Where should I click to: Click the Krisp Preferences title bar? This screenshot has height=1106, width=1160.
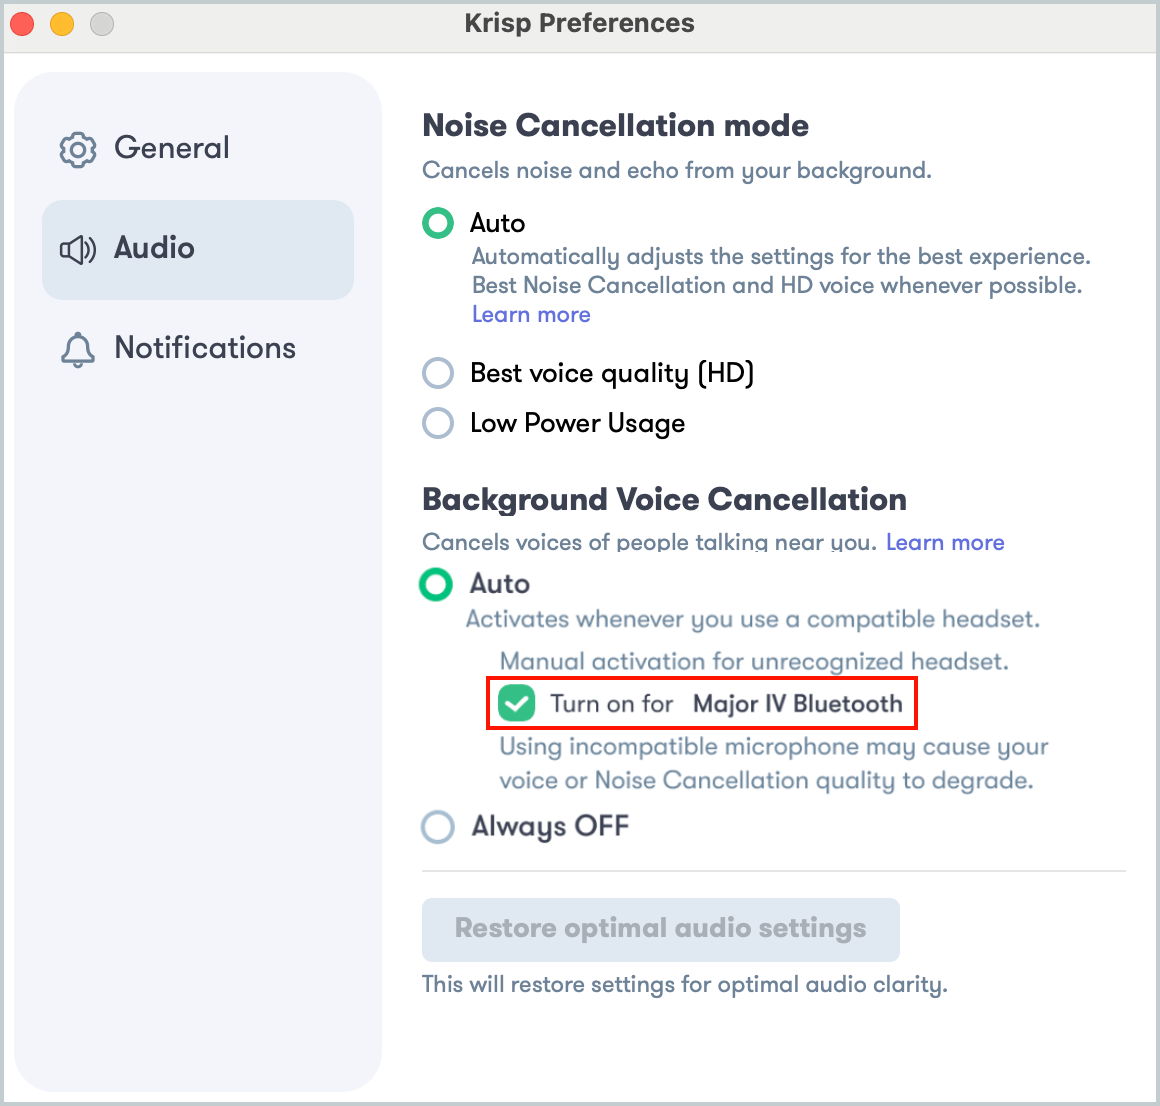[580, 24]
